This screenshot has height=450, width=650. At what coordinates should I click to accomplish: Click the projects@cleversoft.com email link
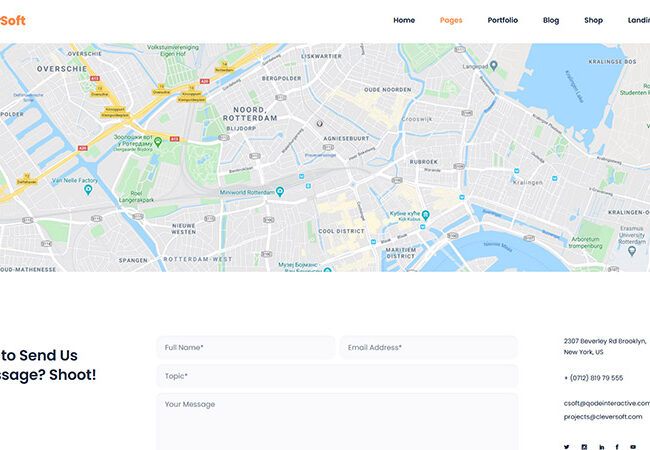point(603,416)
